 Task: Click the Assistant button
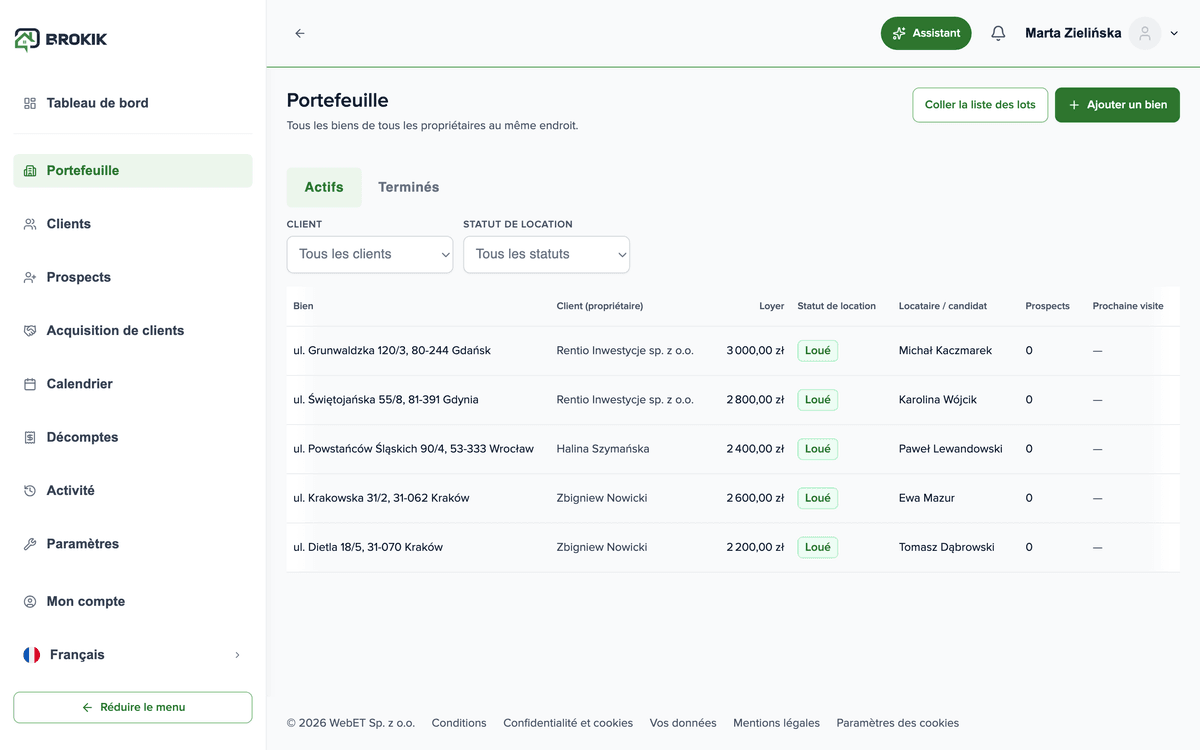[926, 33]
